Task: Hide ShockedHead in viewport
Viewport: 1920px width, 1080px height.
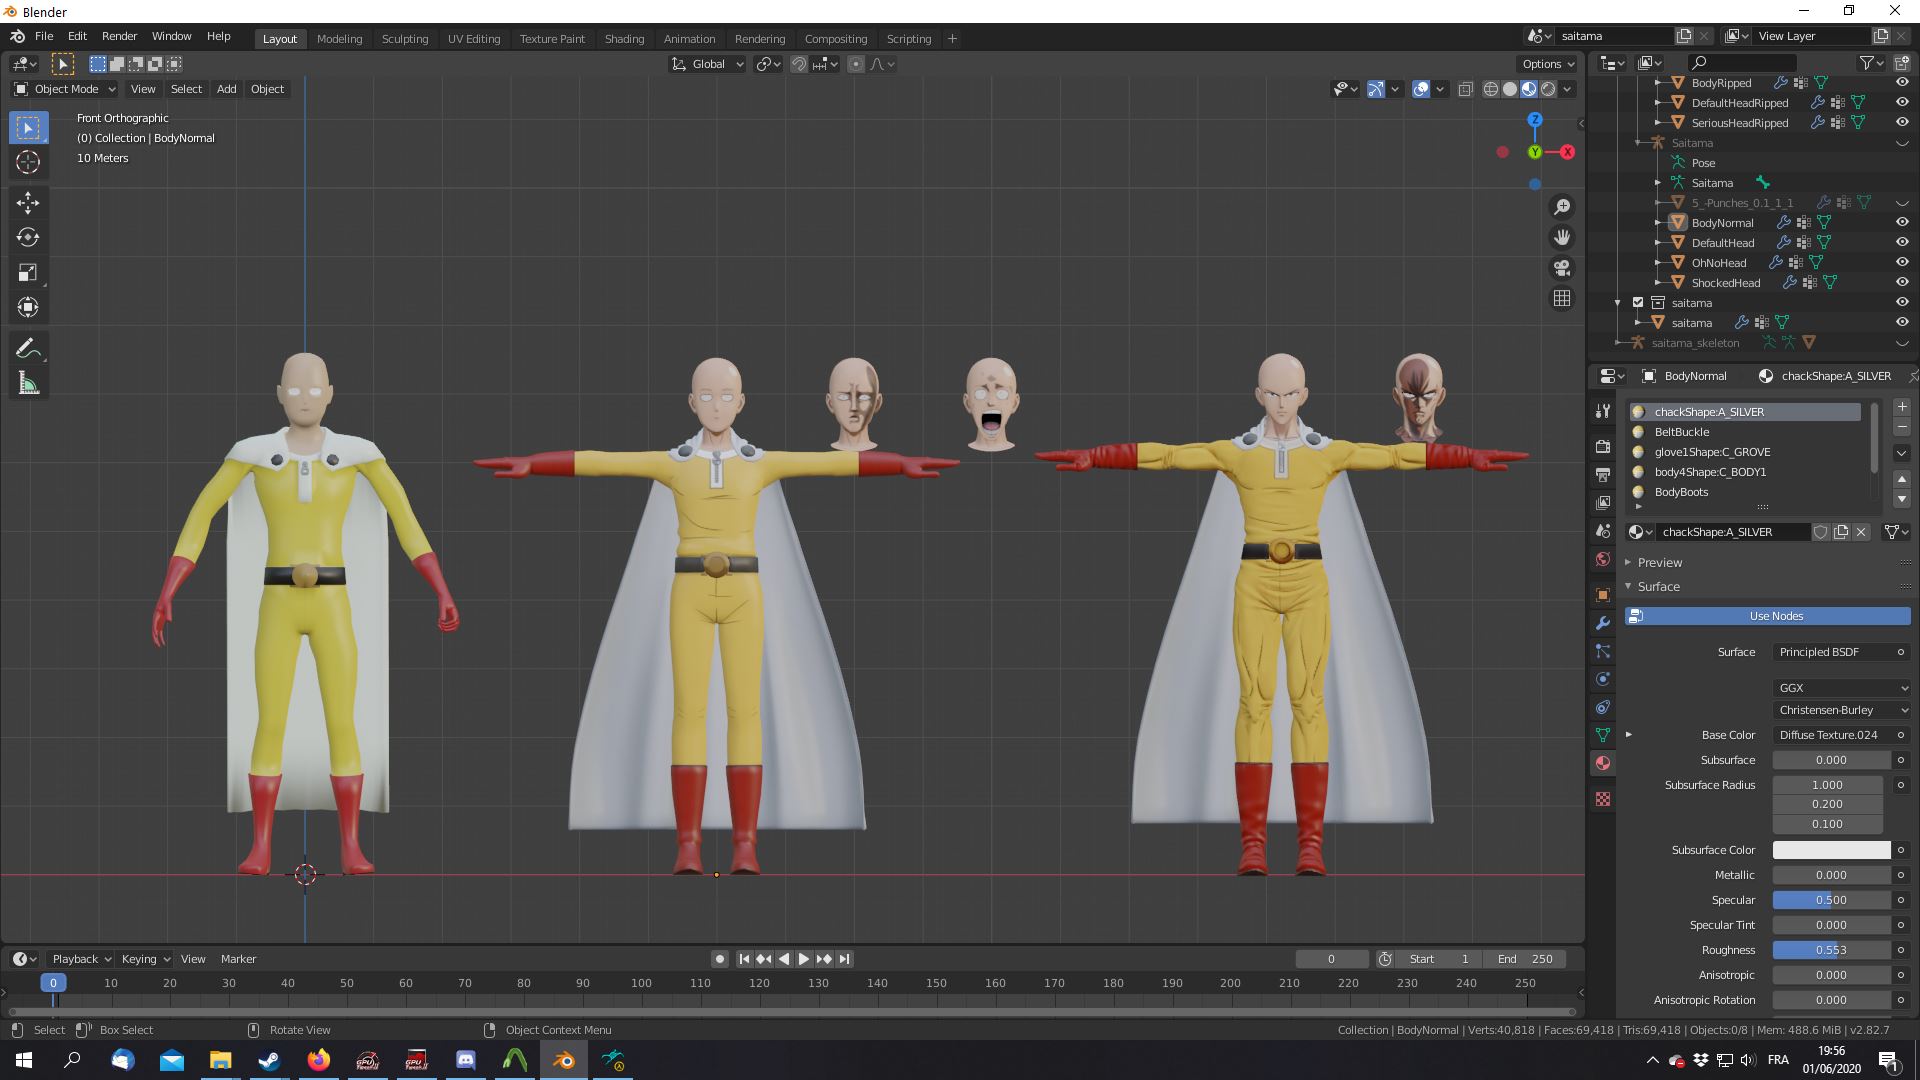Action: [x=1902, y=282]
